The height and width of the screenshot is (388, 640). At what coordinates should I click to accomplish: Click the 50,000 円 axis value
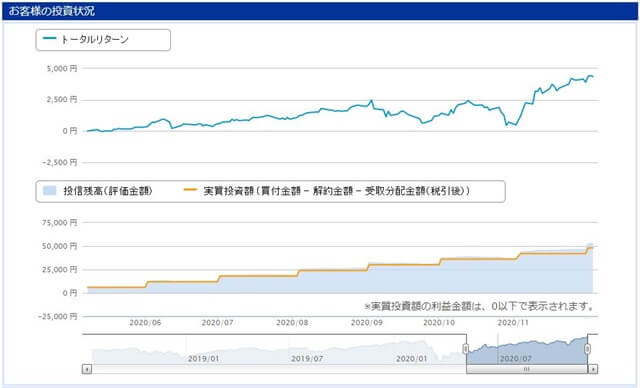point(60,246)
